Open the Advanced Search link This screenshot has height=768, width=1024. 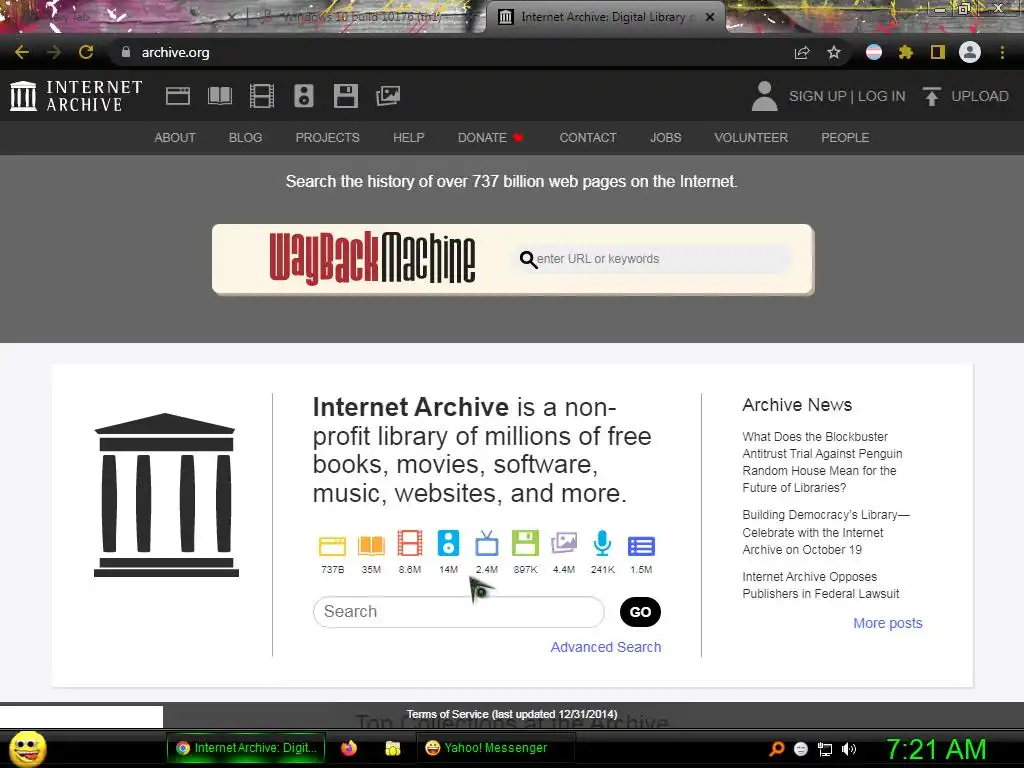606,647
